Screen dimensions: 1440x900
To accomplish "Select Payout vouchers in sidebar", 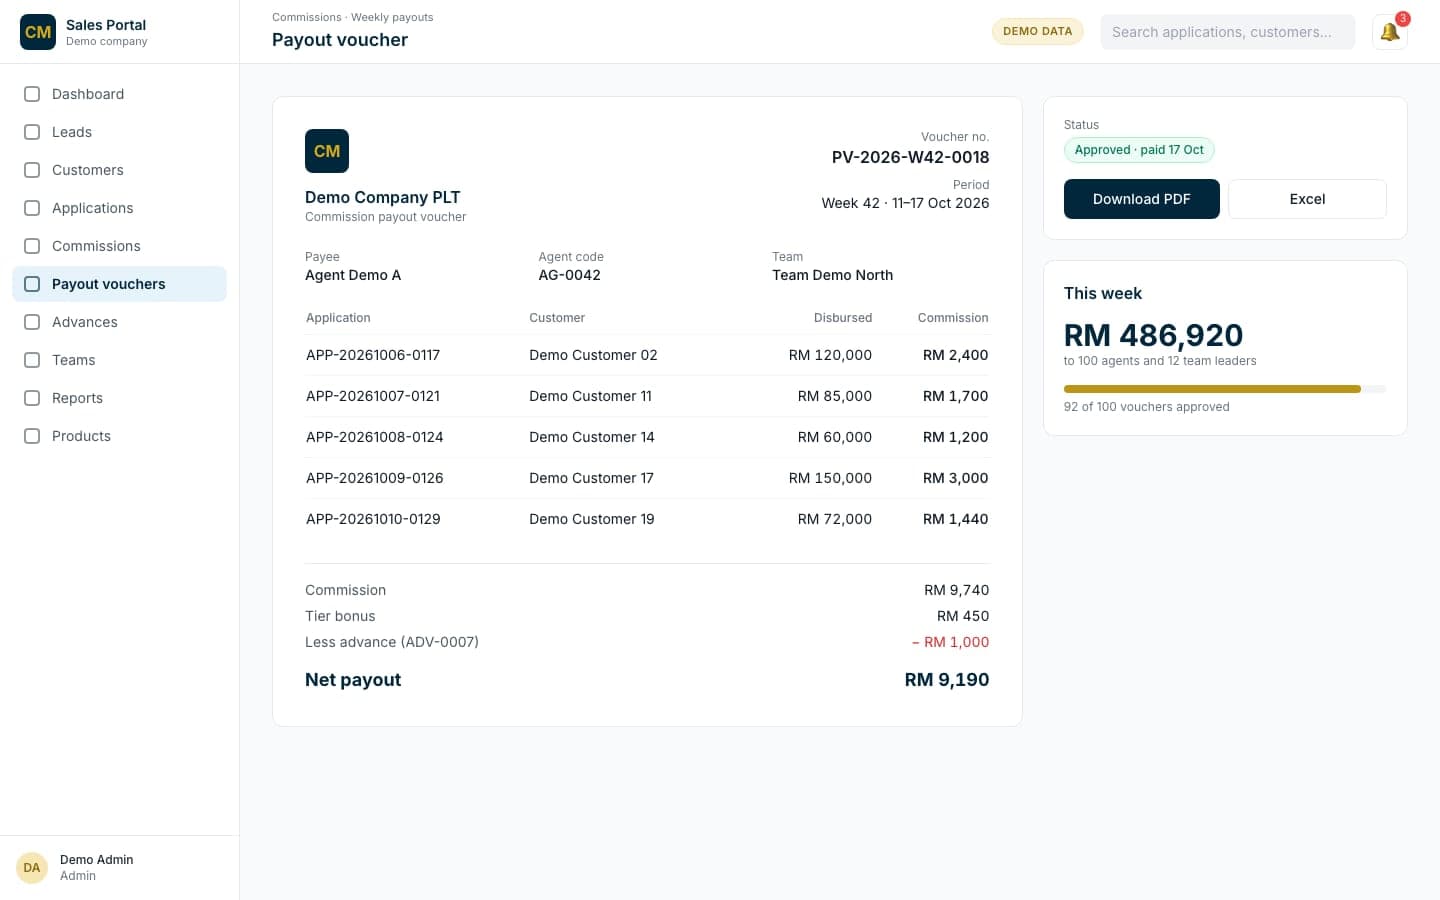I will (x=119, y=284).
